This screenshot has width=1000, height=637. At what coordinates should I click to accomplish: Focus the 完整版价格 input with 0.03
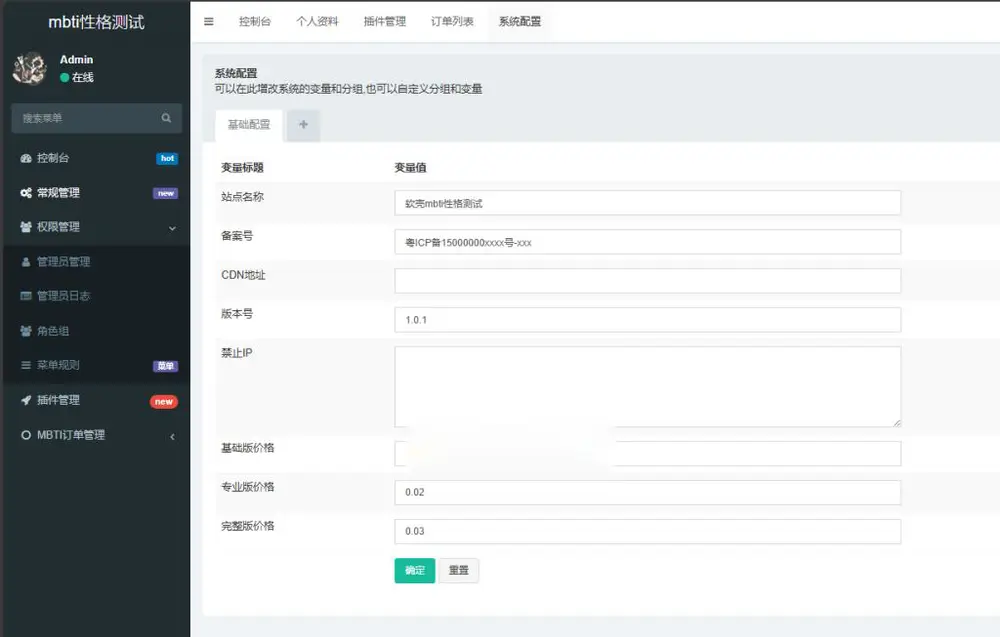coord(647,531)
